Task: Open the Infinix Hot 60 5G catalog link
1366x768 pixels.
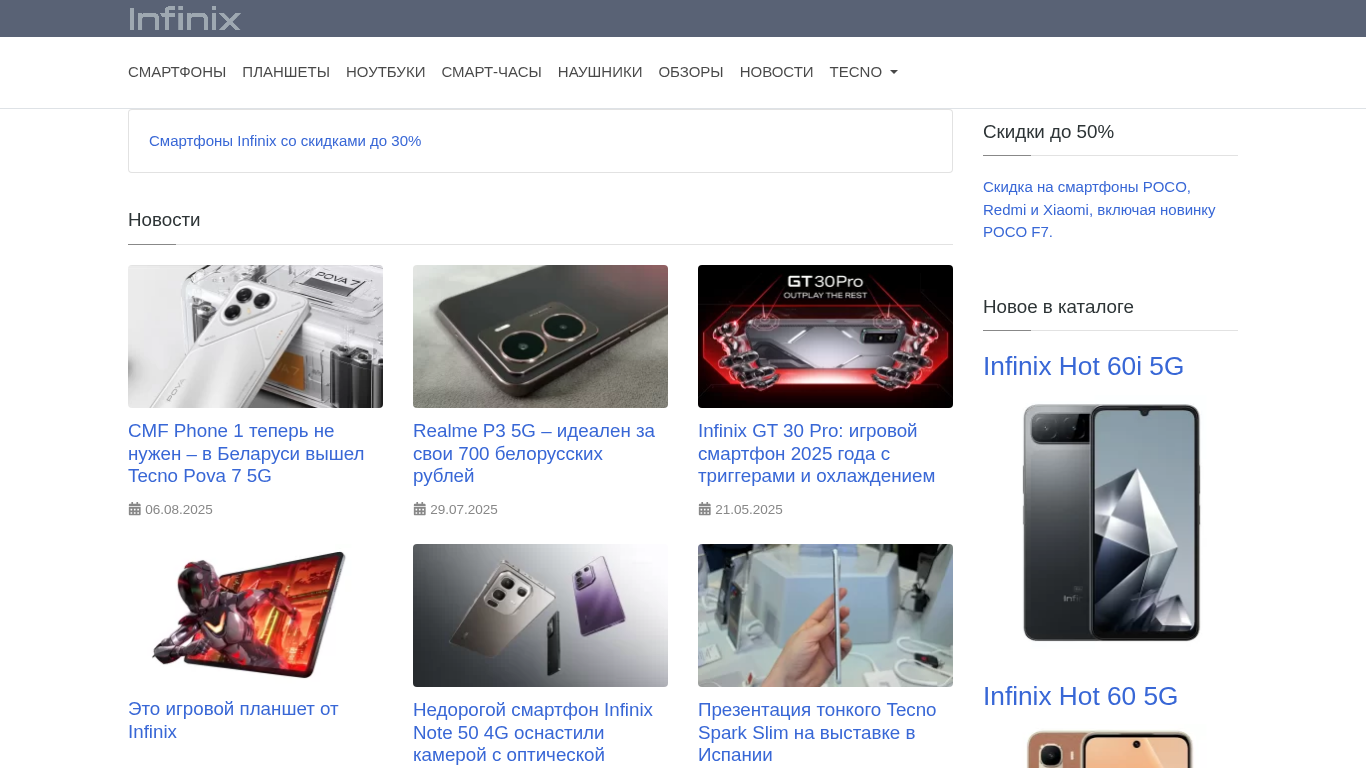Action: [1080, 696]
